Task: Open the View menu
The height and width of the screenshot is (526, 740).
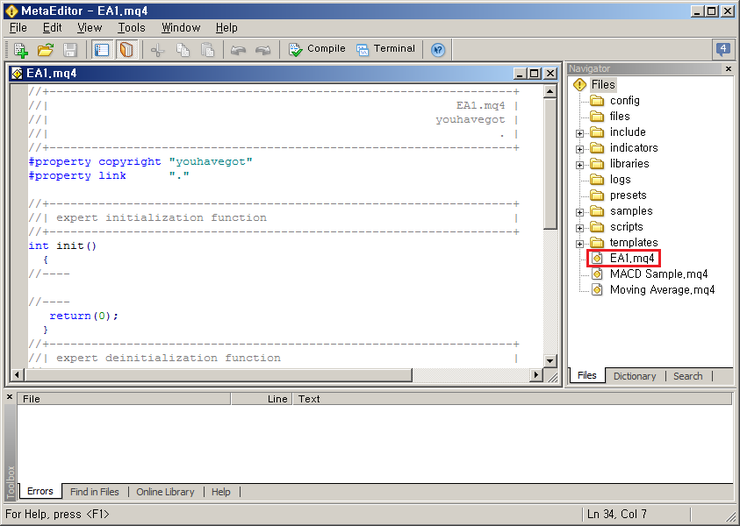Action: (90, 28)
